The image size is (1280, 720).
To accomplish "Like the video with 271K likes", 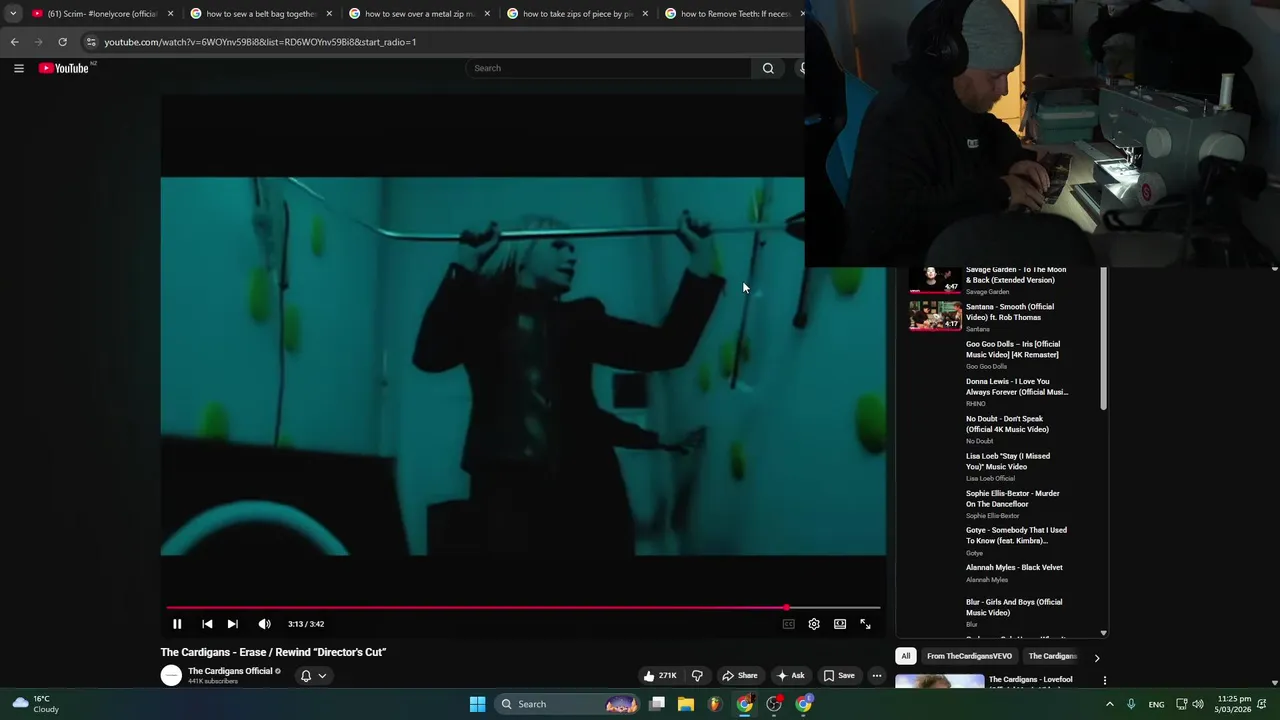I will click(660, 675).
